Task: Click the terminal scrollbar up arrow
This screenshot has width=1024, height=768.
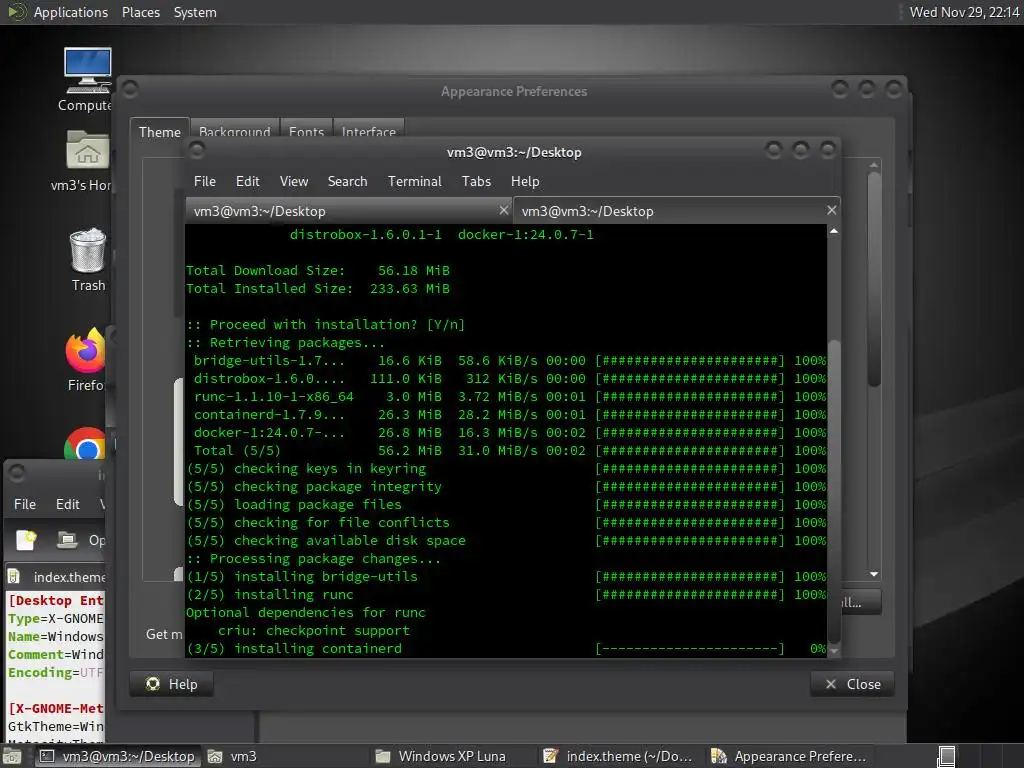Action: pyautogui.click(x=834, y=231)
